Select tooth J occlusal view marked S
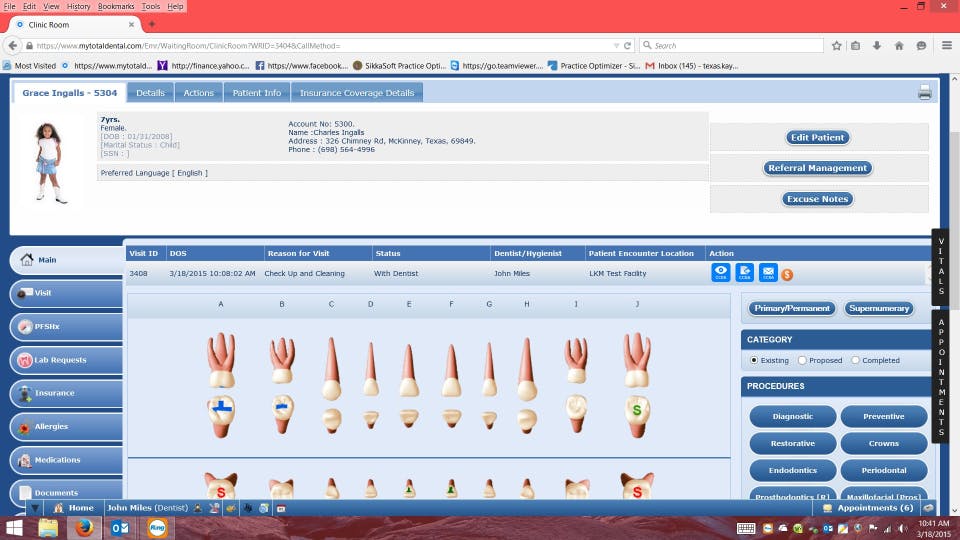This screenshot has height=540, width=960. [x=637, y=416]
